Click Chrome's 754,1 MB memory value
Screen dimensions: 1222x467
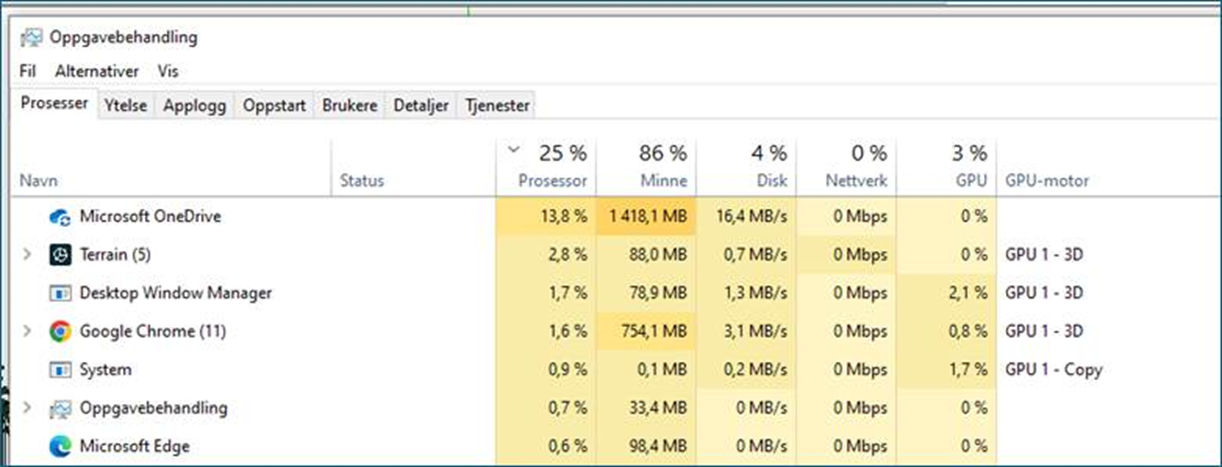pyautogui.click(x=655, y=331)
